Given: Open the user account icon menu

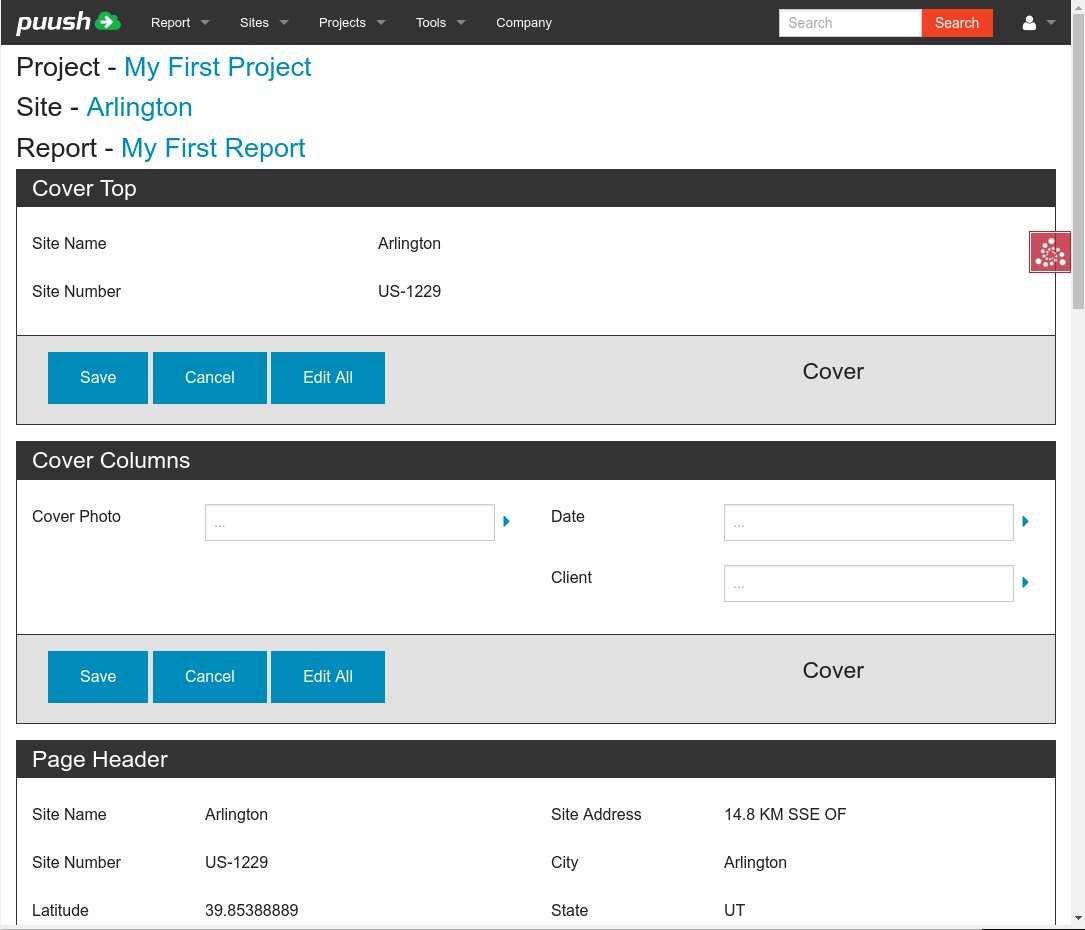Looking at the screenshot, I should [1038, 23].
